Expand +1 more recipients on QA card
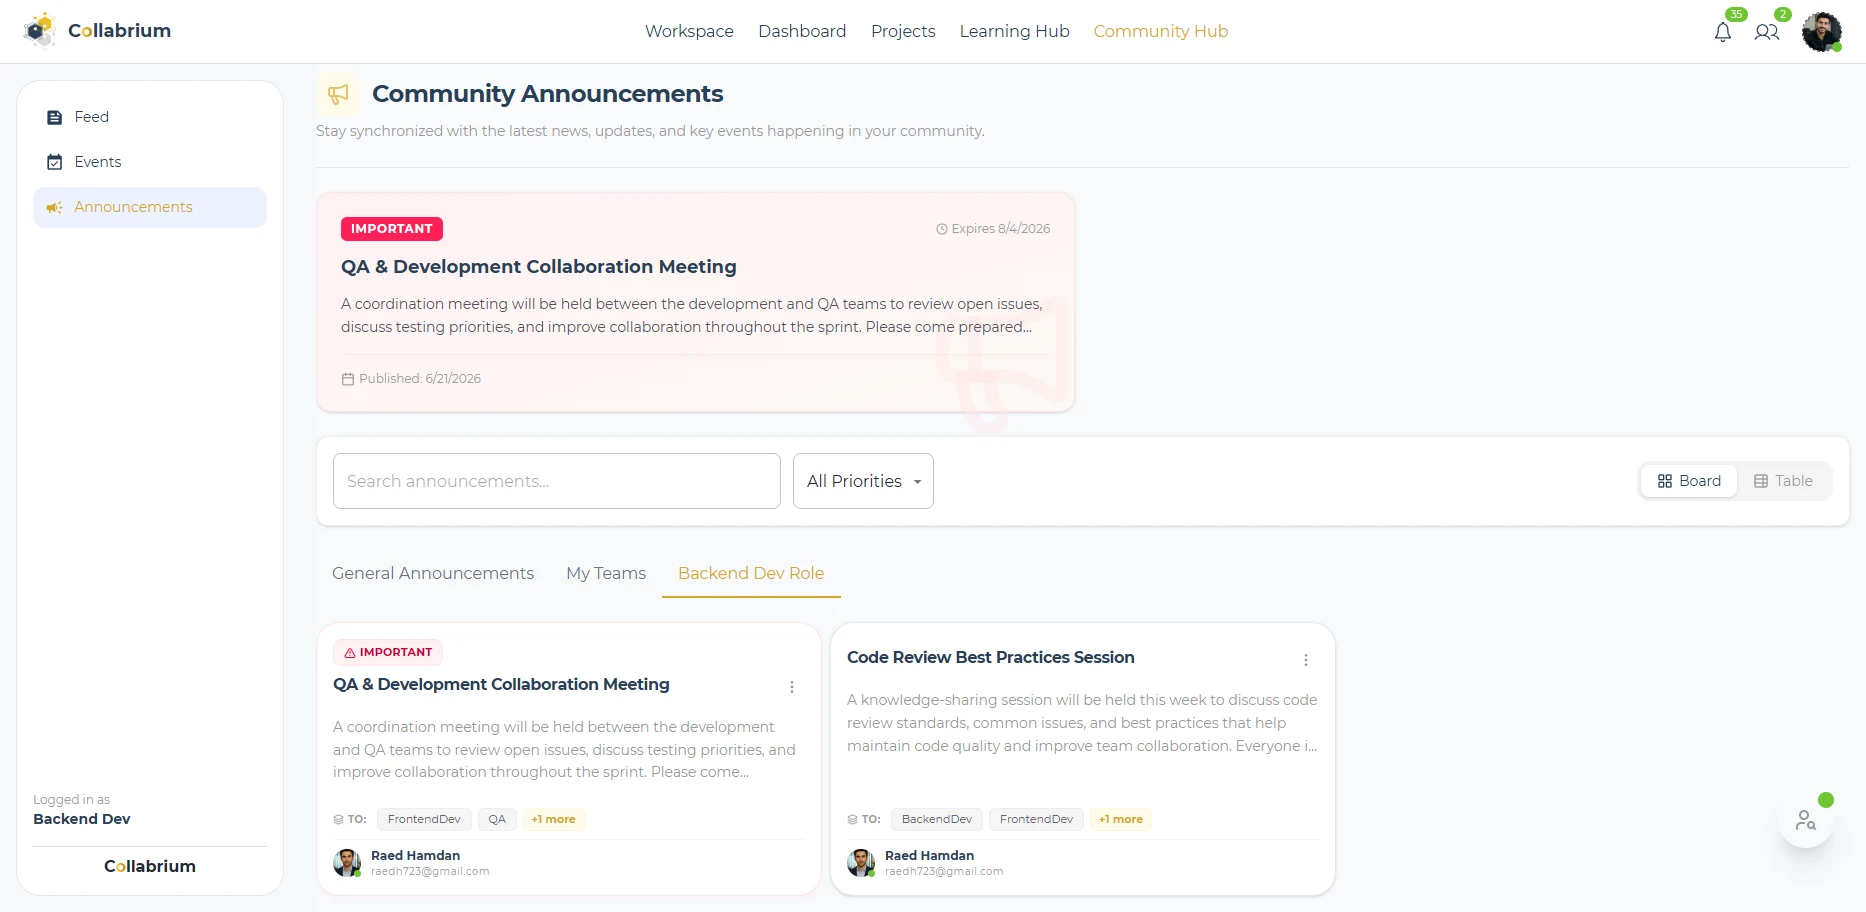This screenshot has height=912, width=1866. pyautogui.click(x=553, y=819)
